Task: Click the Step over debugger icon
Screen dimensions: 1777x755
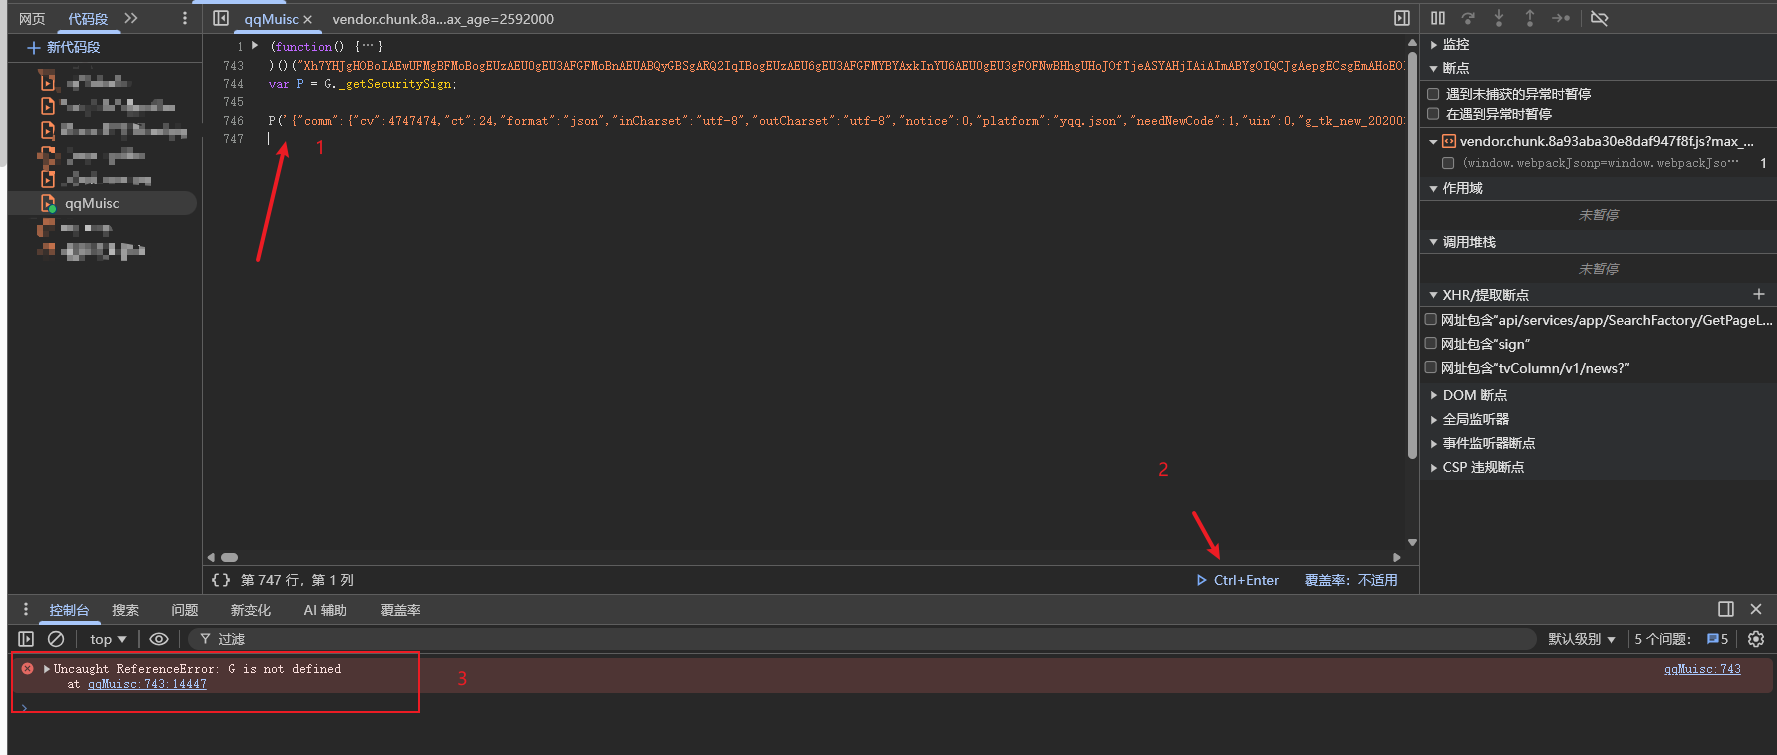Action: pyautogui.click(x=1468, y=18)
